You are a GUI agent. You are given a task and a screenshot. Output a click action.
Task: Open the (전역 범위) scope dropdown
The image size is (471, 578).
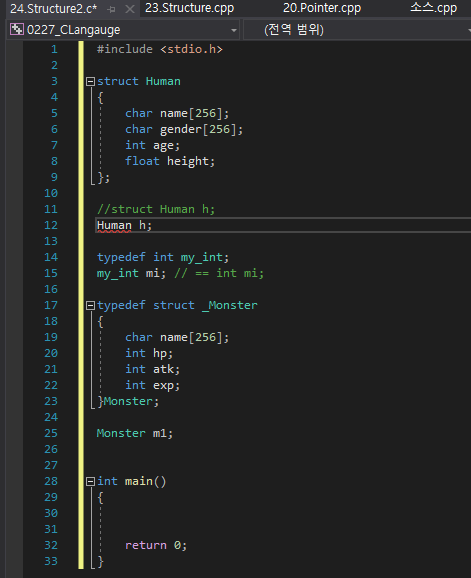(x=357, y=30)
